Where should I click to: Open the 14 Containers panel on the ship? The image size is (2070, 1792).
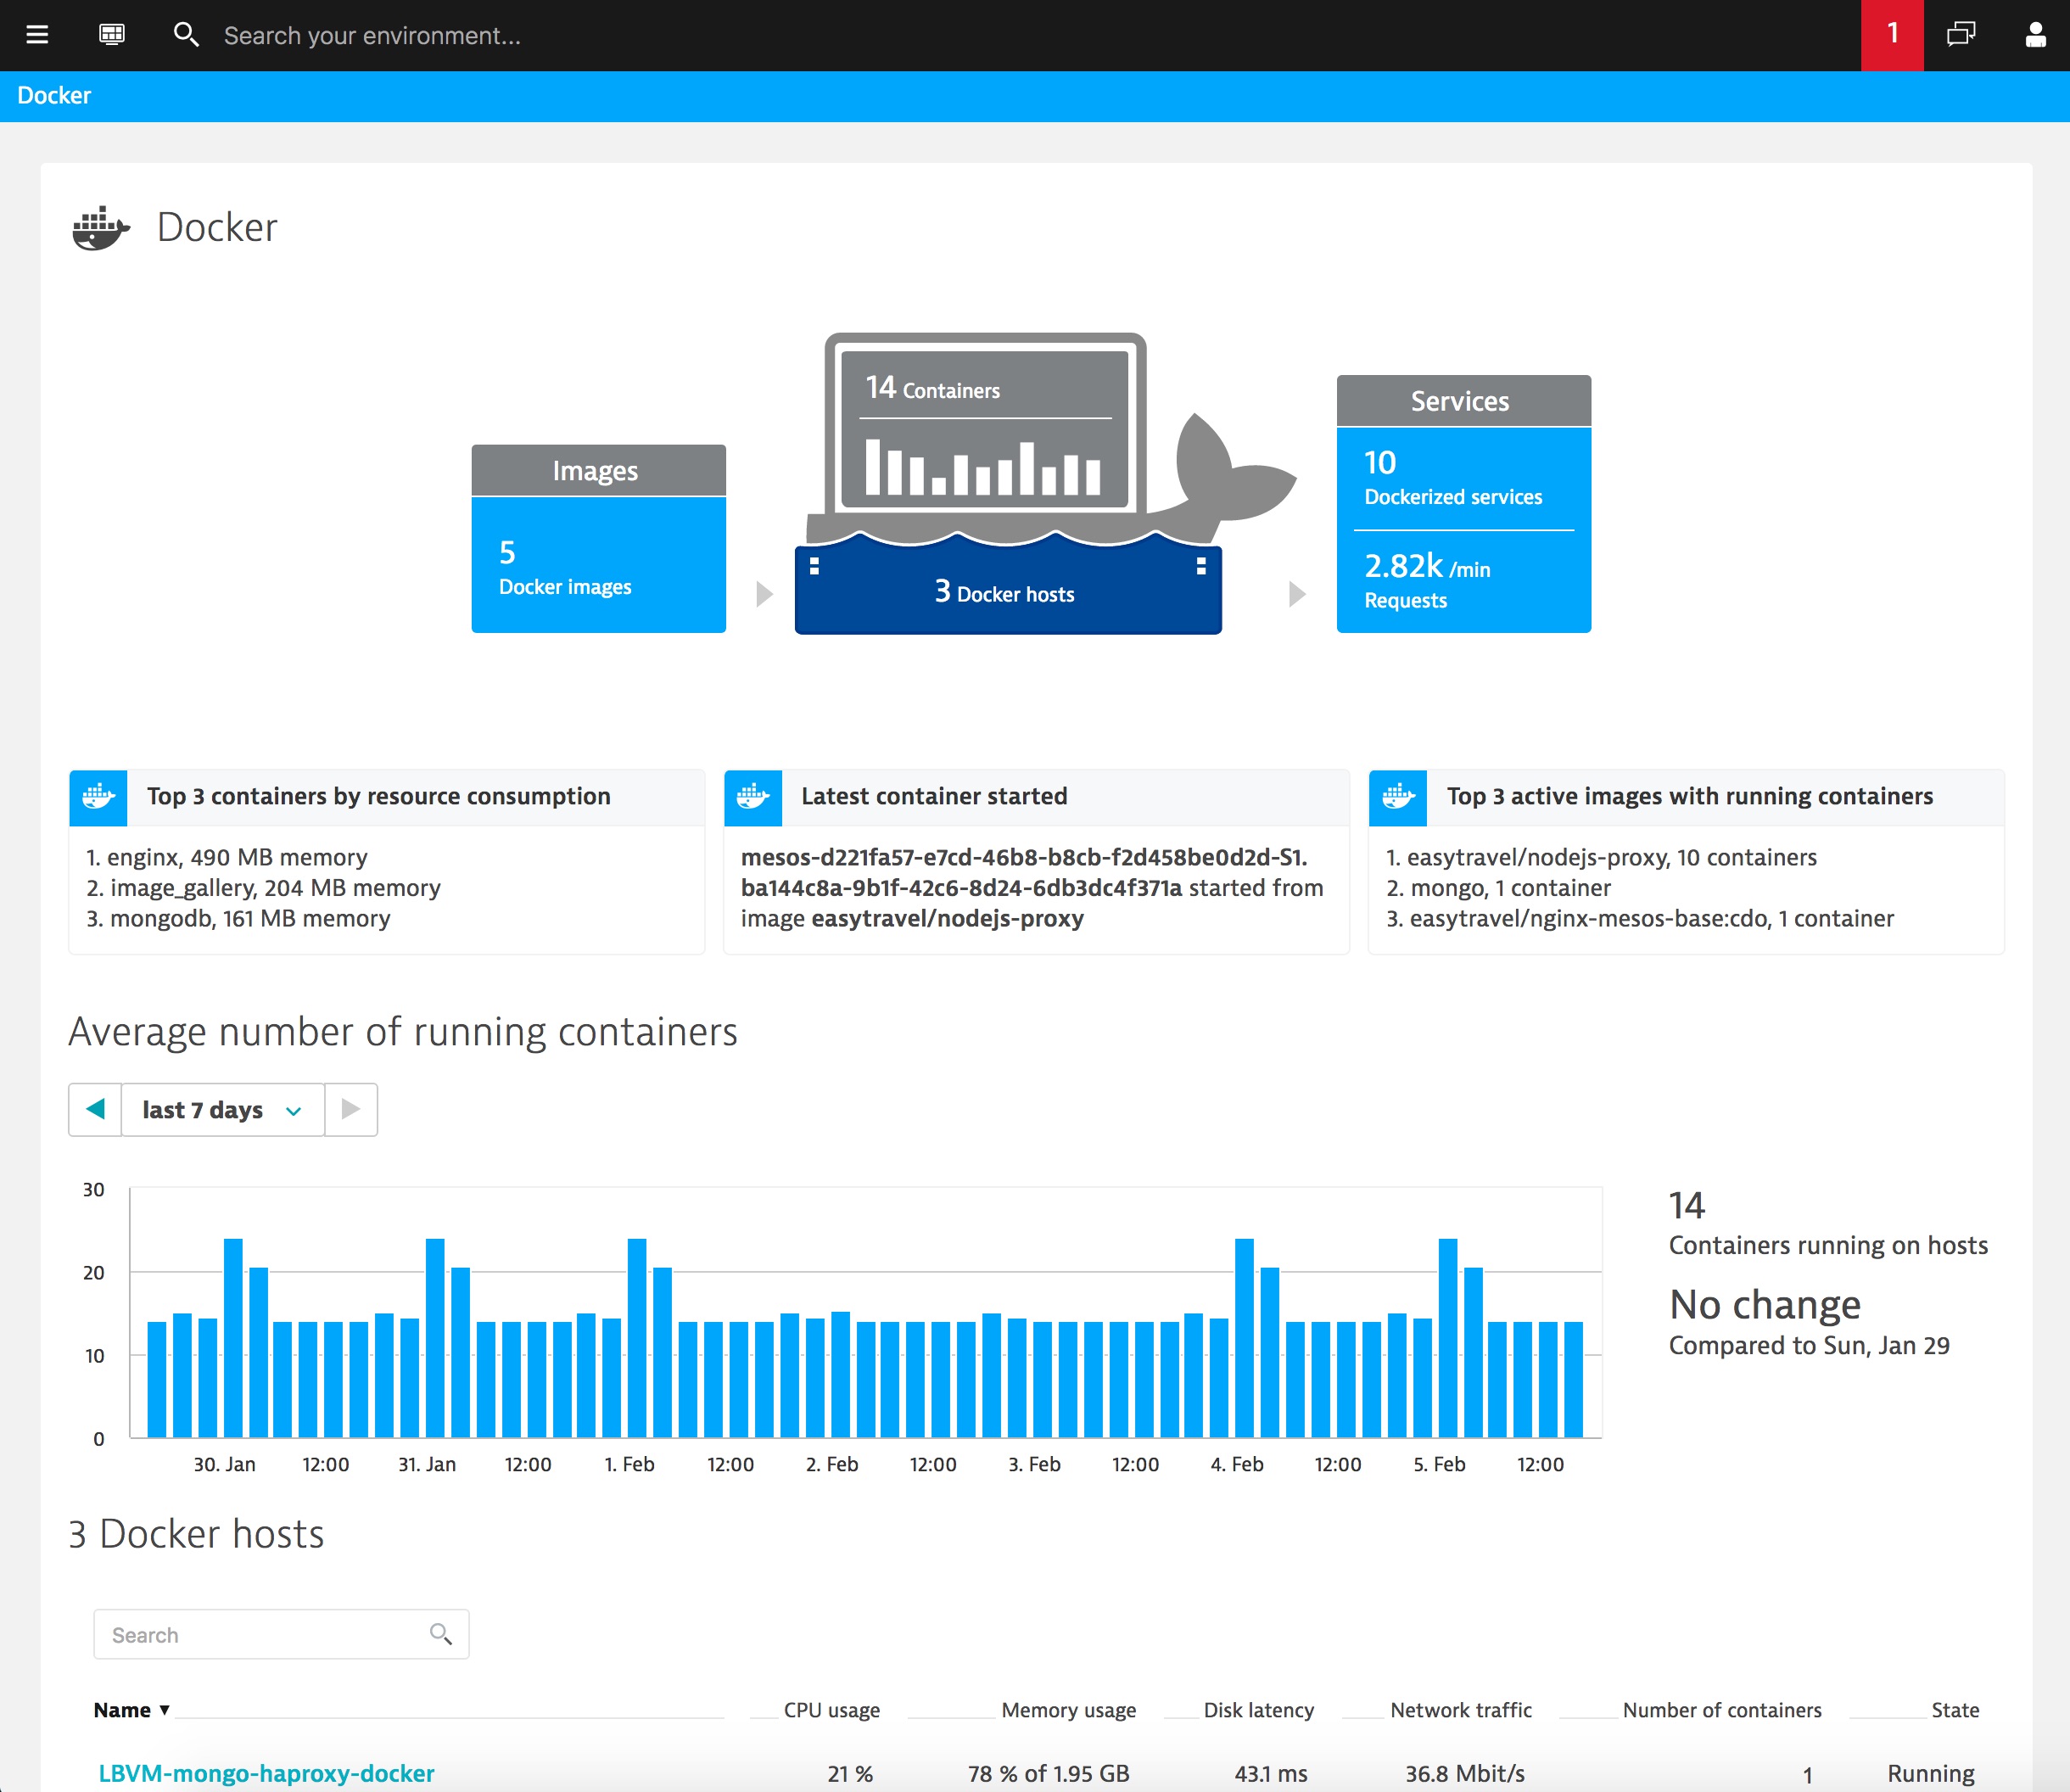pyautogui.click(x=986, y=428)
